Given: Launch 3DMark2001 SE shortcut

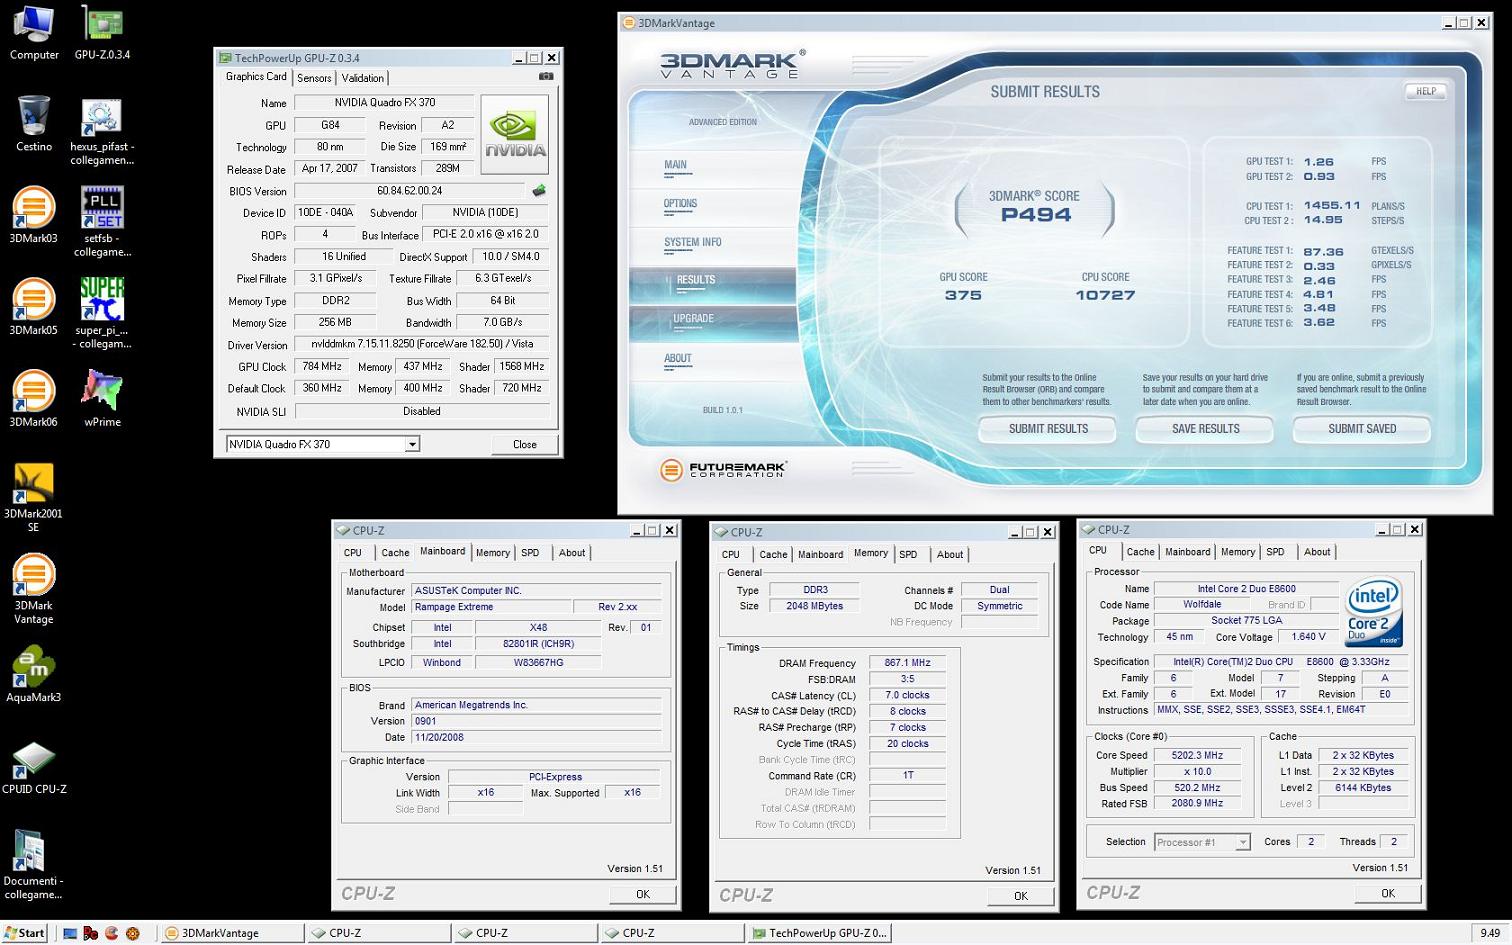Looking at the screenshot, I should coord(33,497).
